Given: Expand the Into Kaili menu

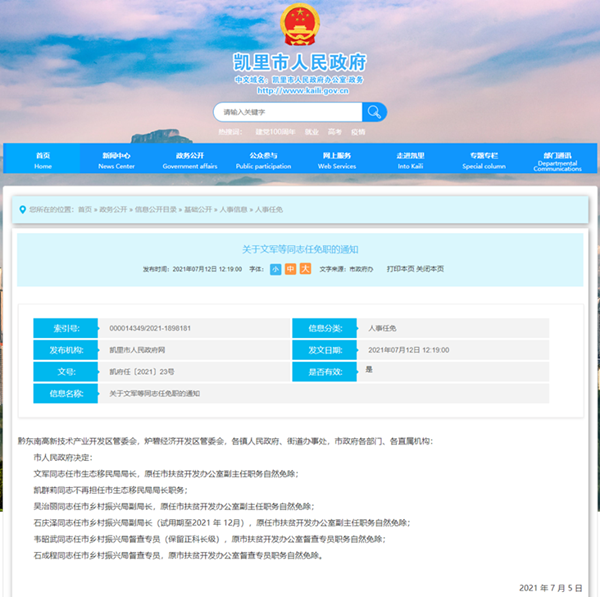Looking at the screenshot, I should (x=410, y=160).
